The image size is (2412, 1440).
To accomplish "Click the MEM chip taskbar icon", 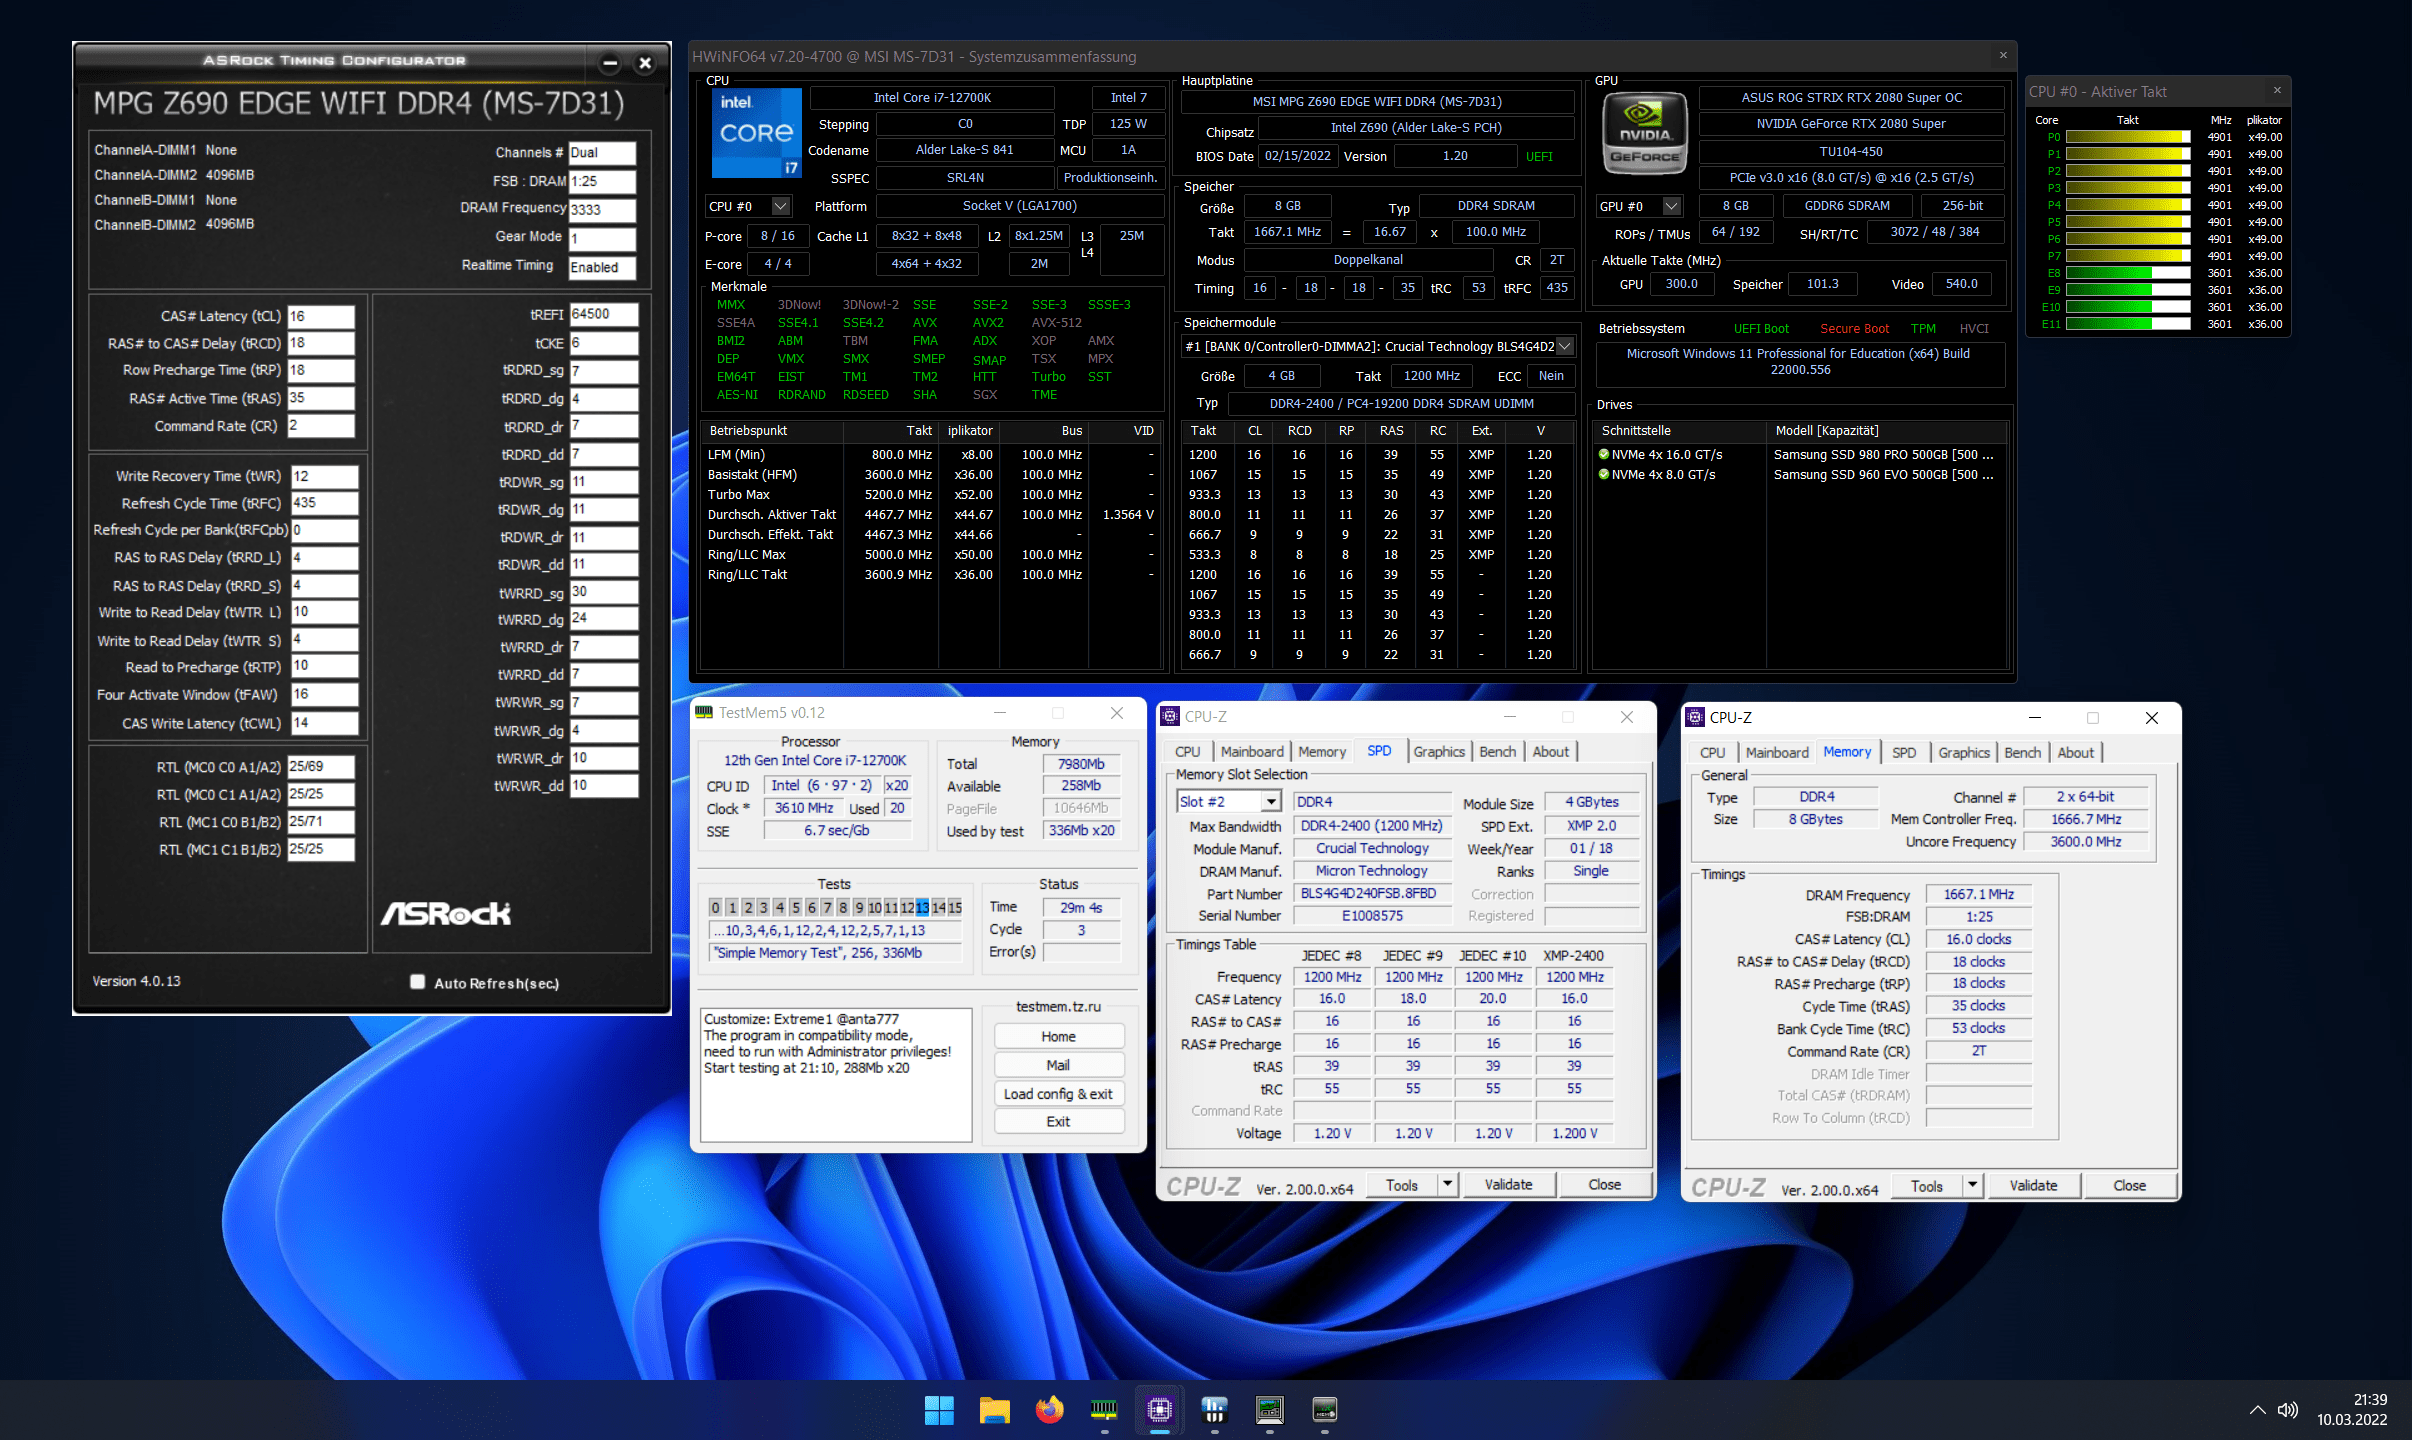I will pos(1324,1410).
